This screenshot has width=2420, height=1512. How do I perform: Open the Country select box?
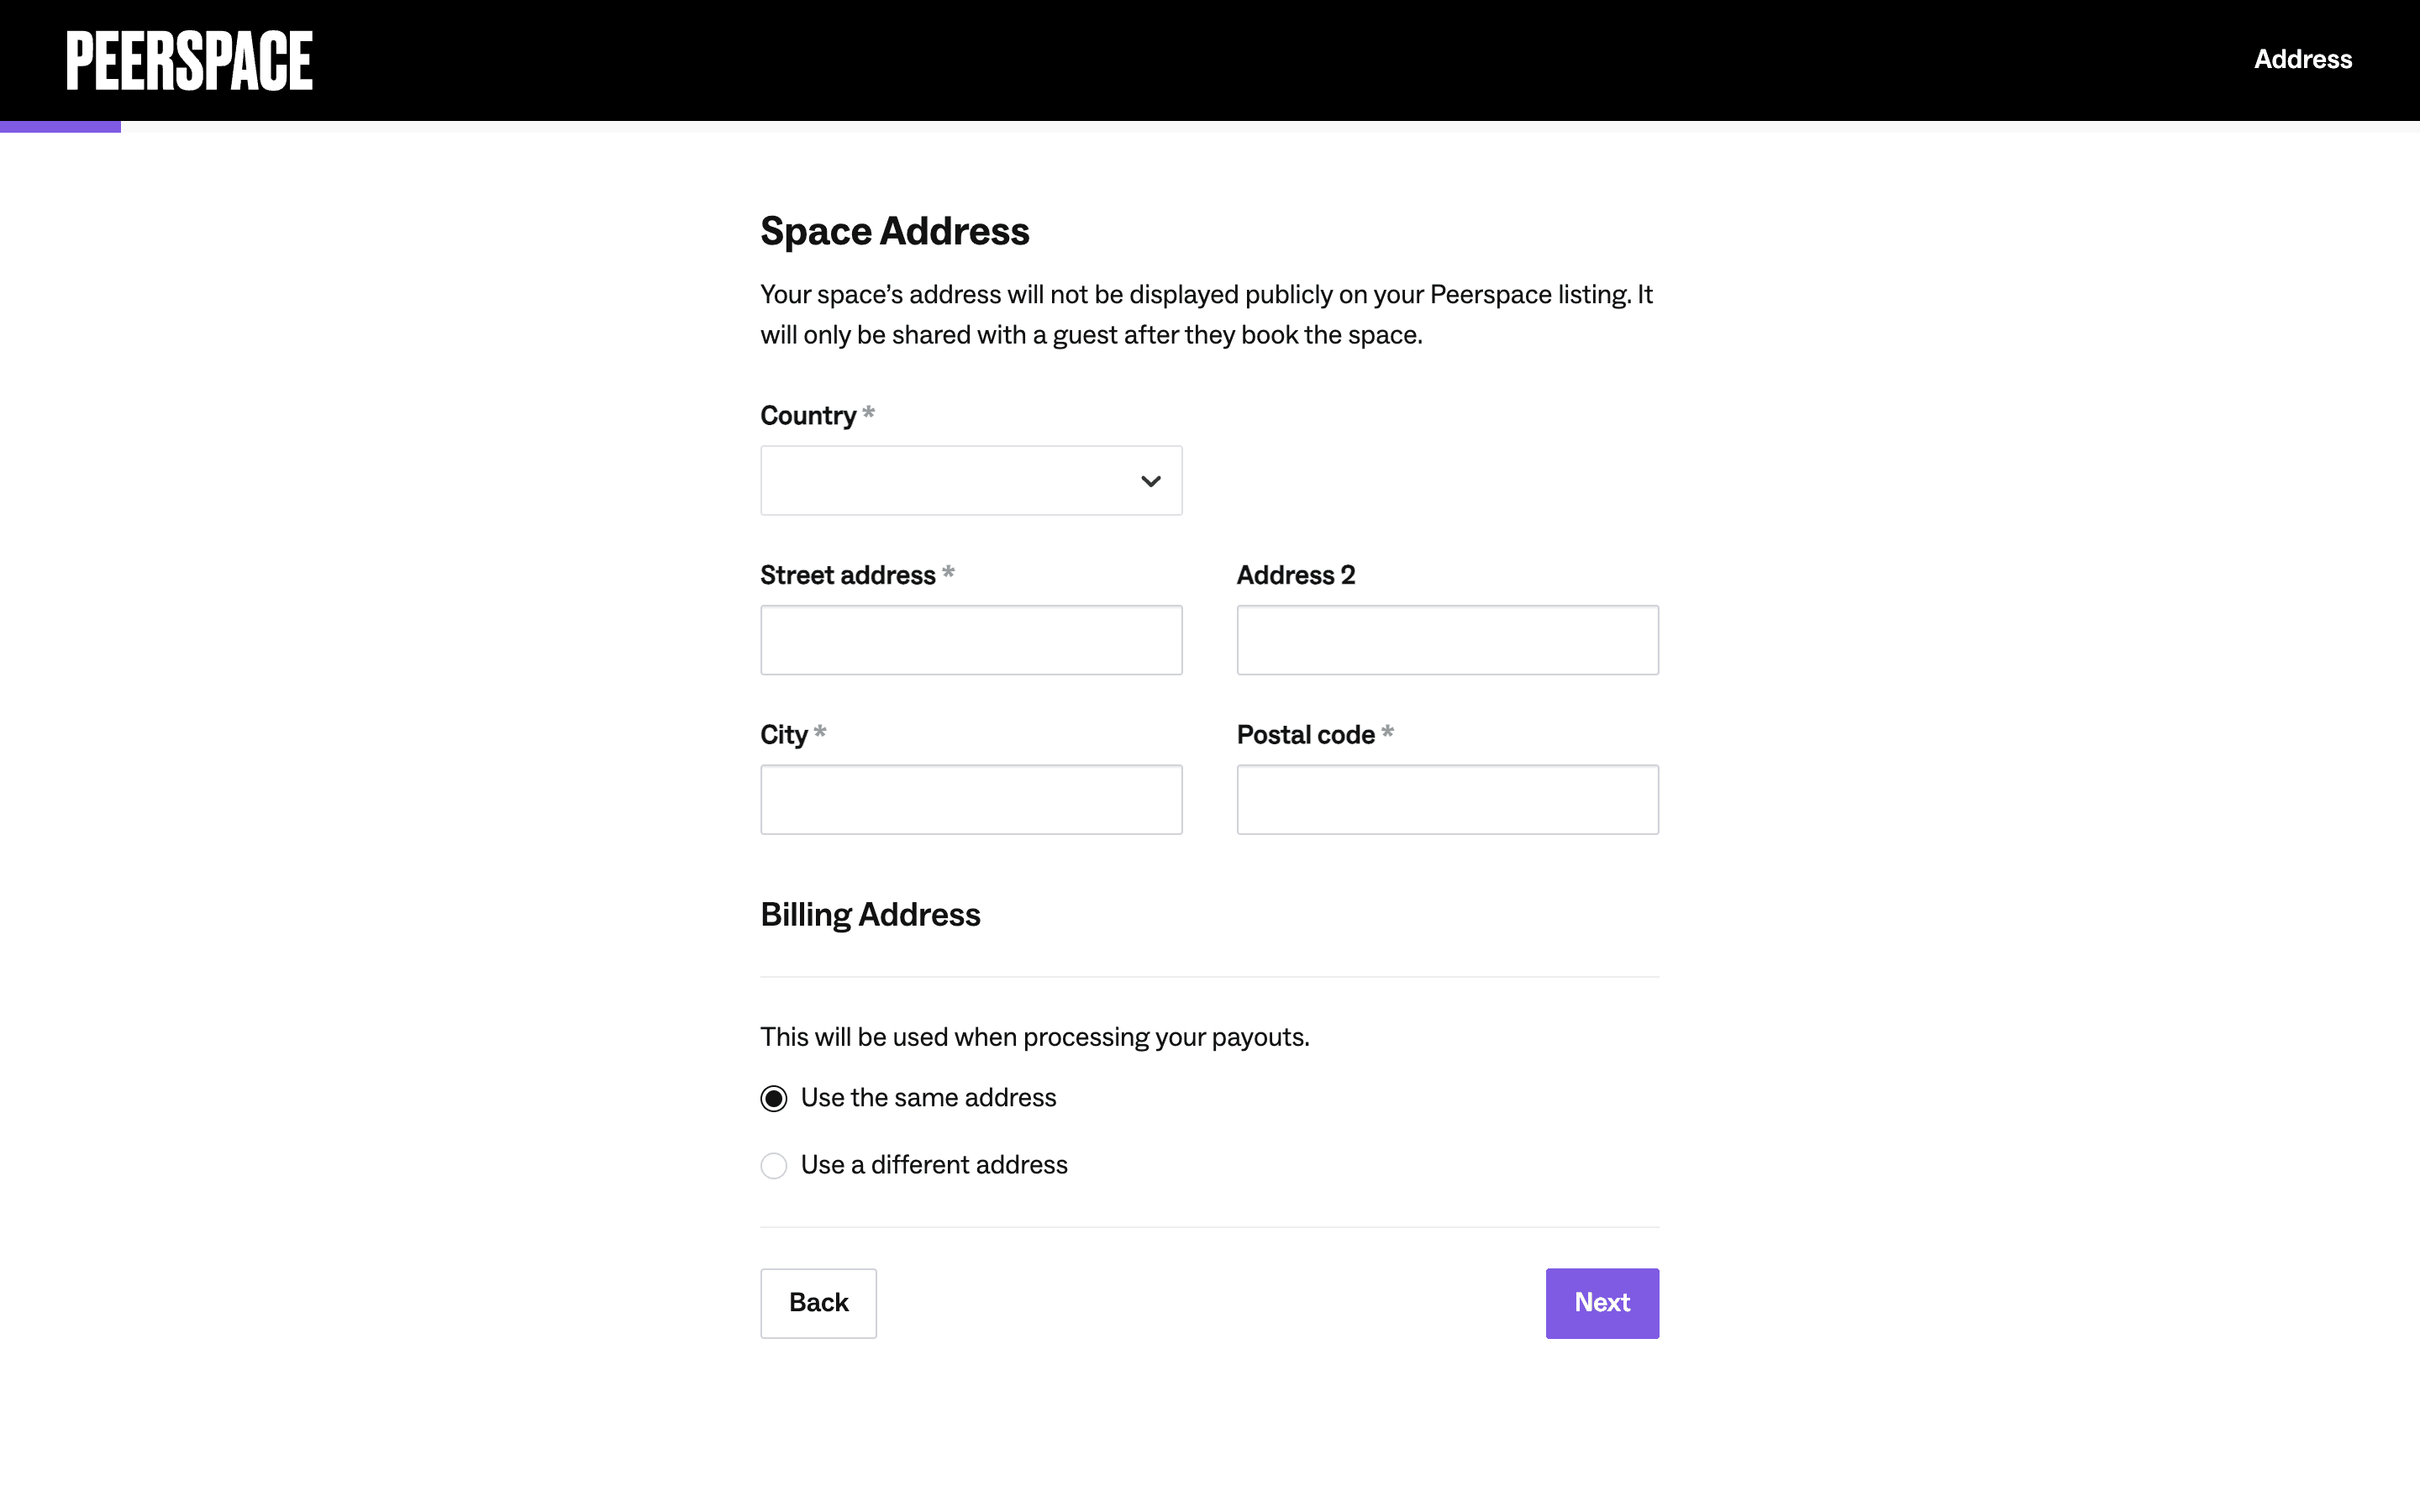click(950, 481)
